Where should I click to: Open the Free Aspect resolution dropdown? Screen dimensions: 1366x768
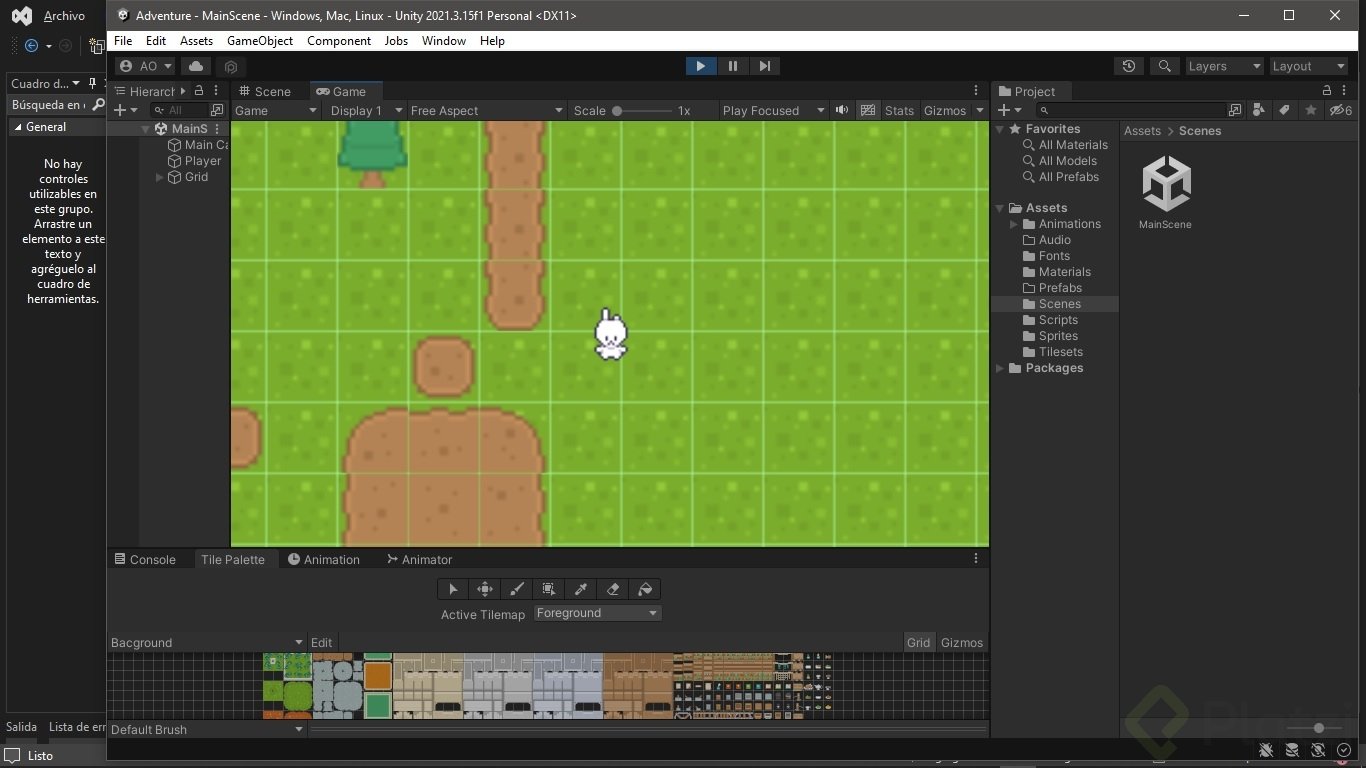(487, 110)
